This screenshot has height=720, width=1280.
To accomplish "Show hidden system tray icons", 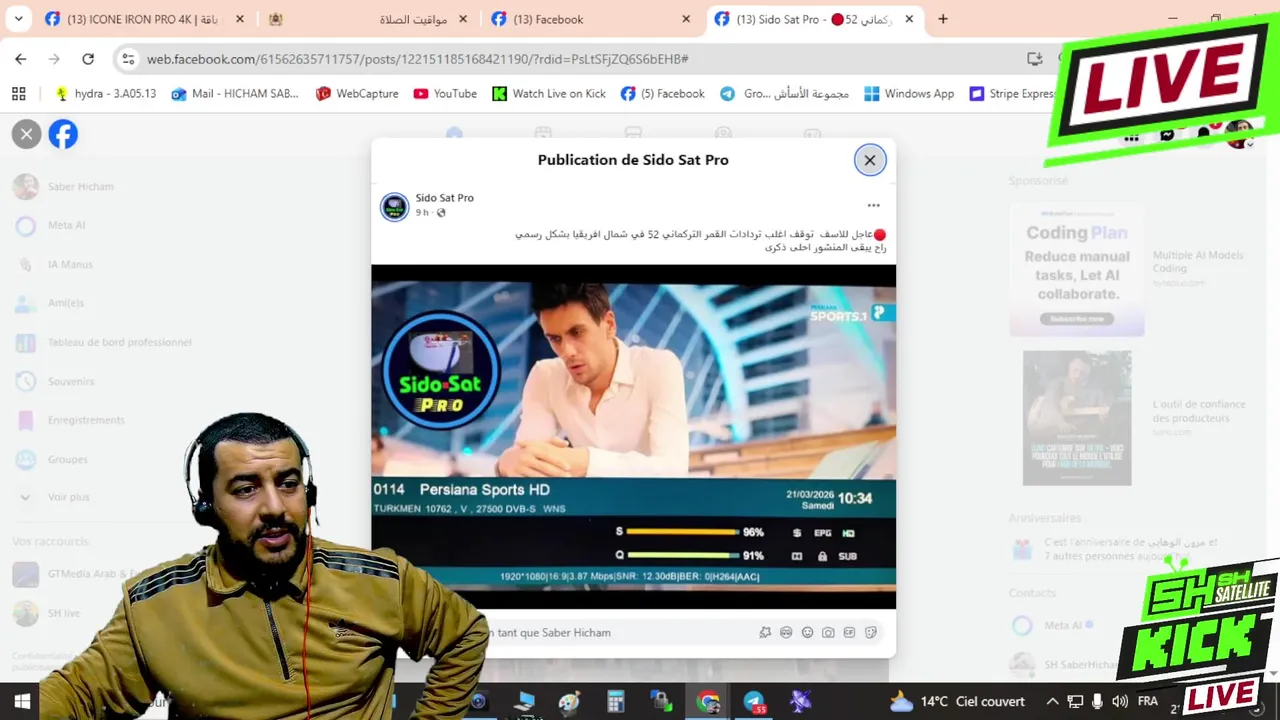I will [1052, 701].
